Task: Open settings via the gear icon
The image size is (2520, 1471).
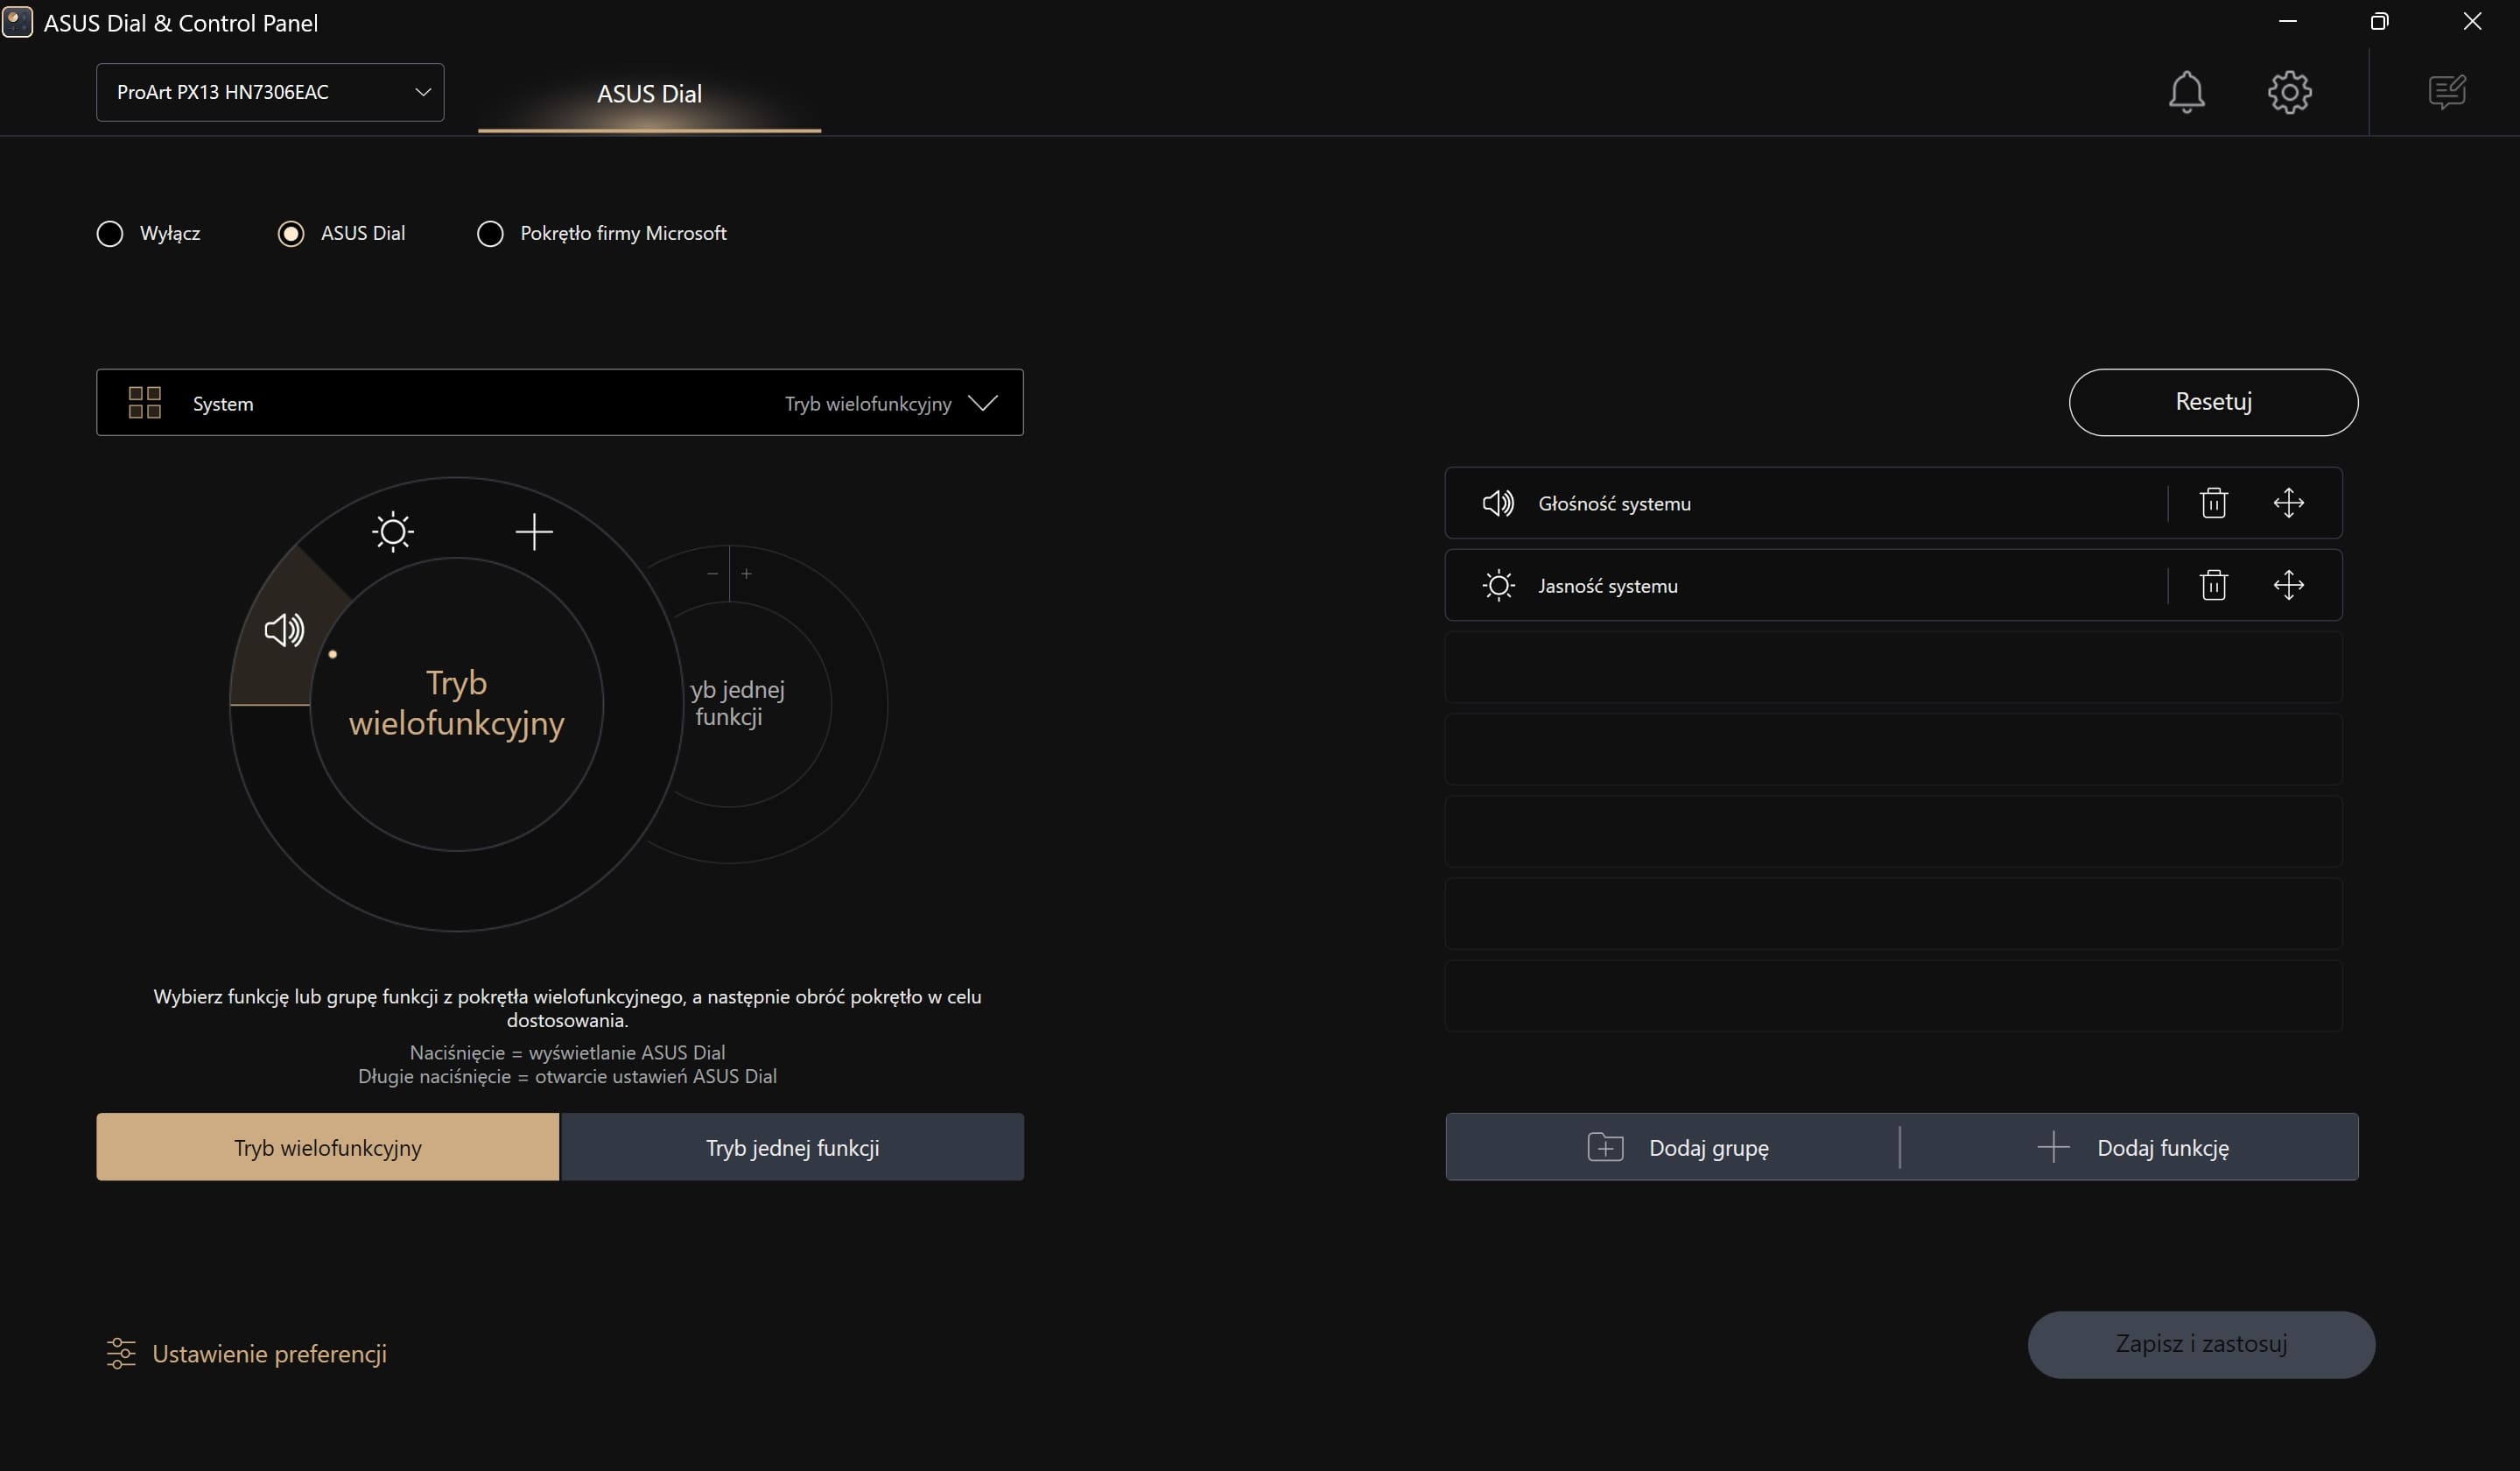Action: pos(2289,92)
